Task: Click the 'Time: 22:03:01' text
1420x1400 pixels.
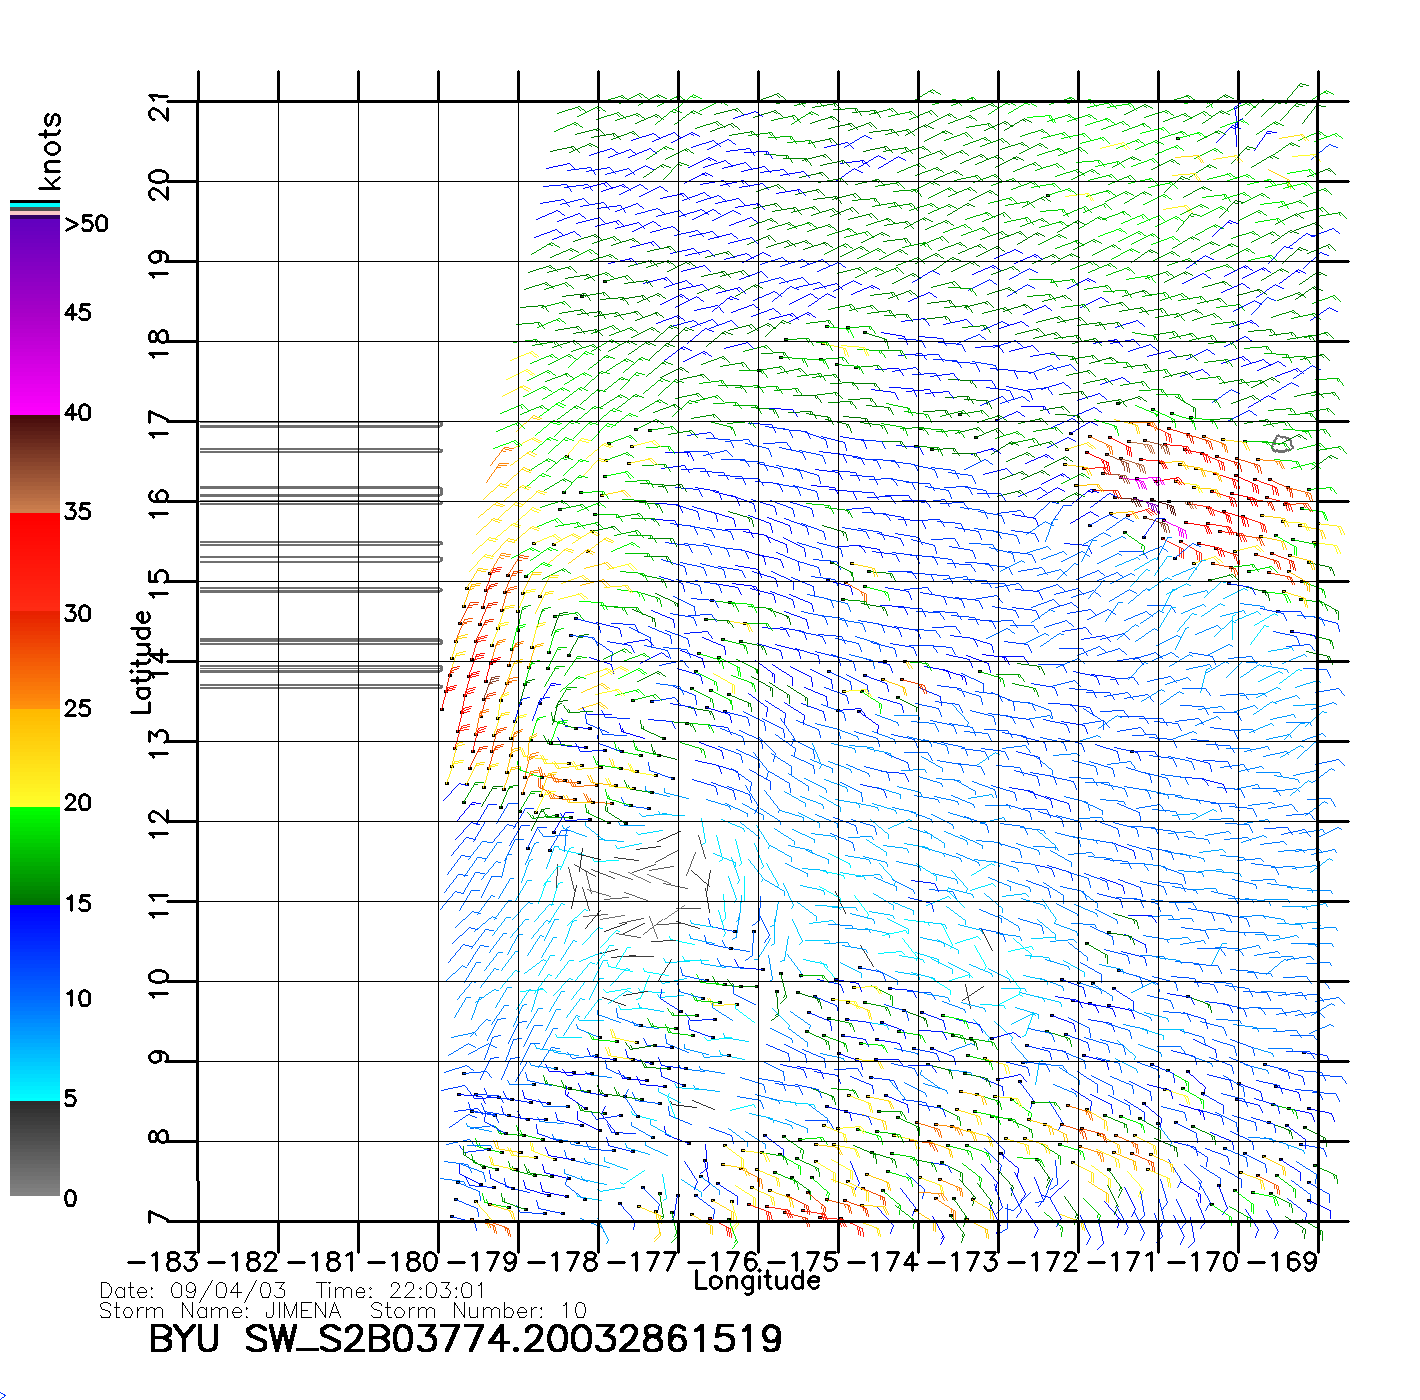Action: [400, 1290]
